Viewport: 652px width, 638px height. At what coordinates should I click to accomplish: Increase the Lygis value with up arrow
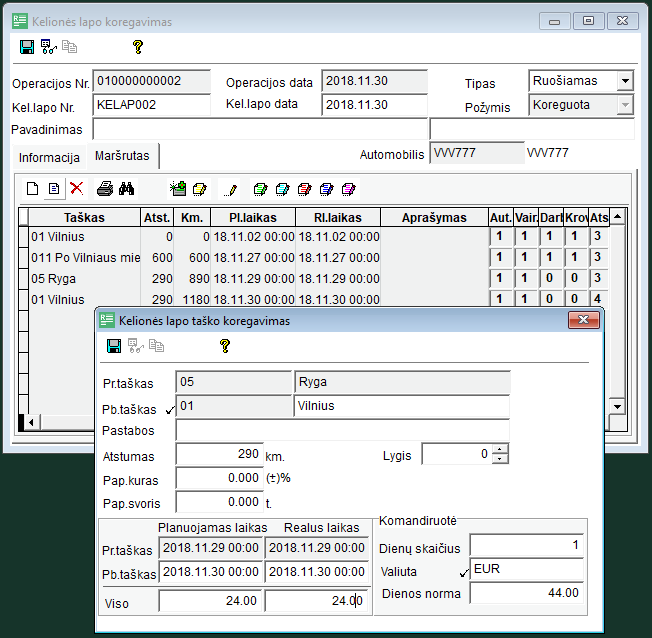(500, 449)
